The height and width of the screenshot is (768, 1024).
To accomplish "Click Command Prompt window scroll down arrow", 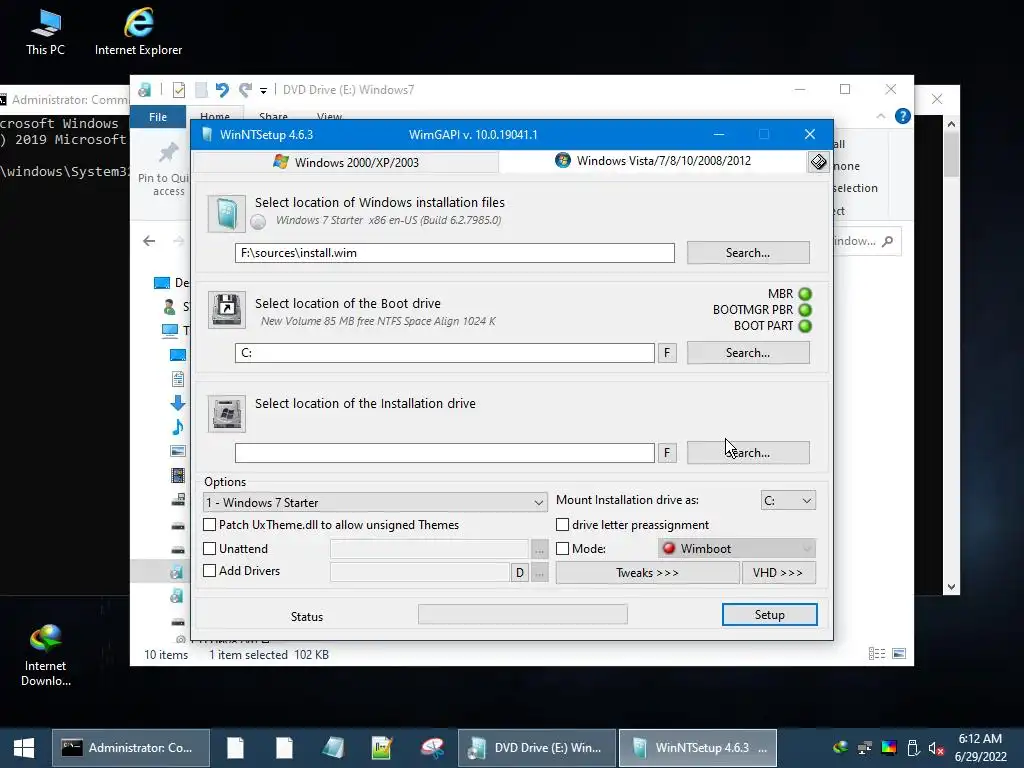I will [952, 587].
